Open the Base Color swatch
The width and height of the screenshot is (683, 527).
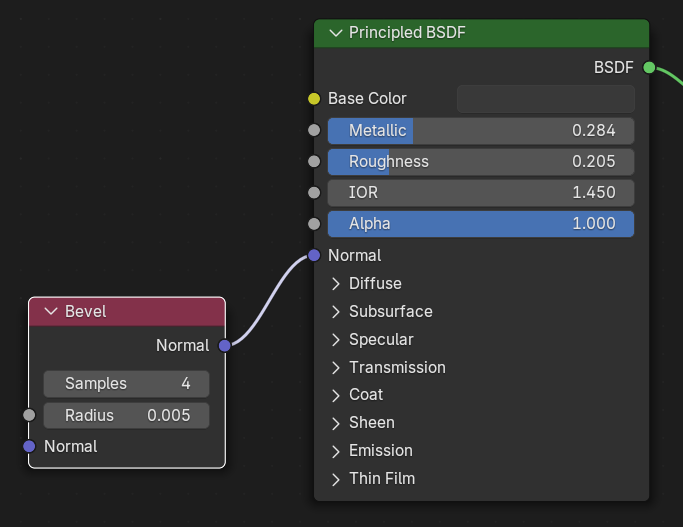click(x=545, y=99)
